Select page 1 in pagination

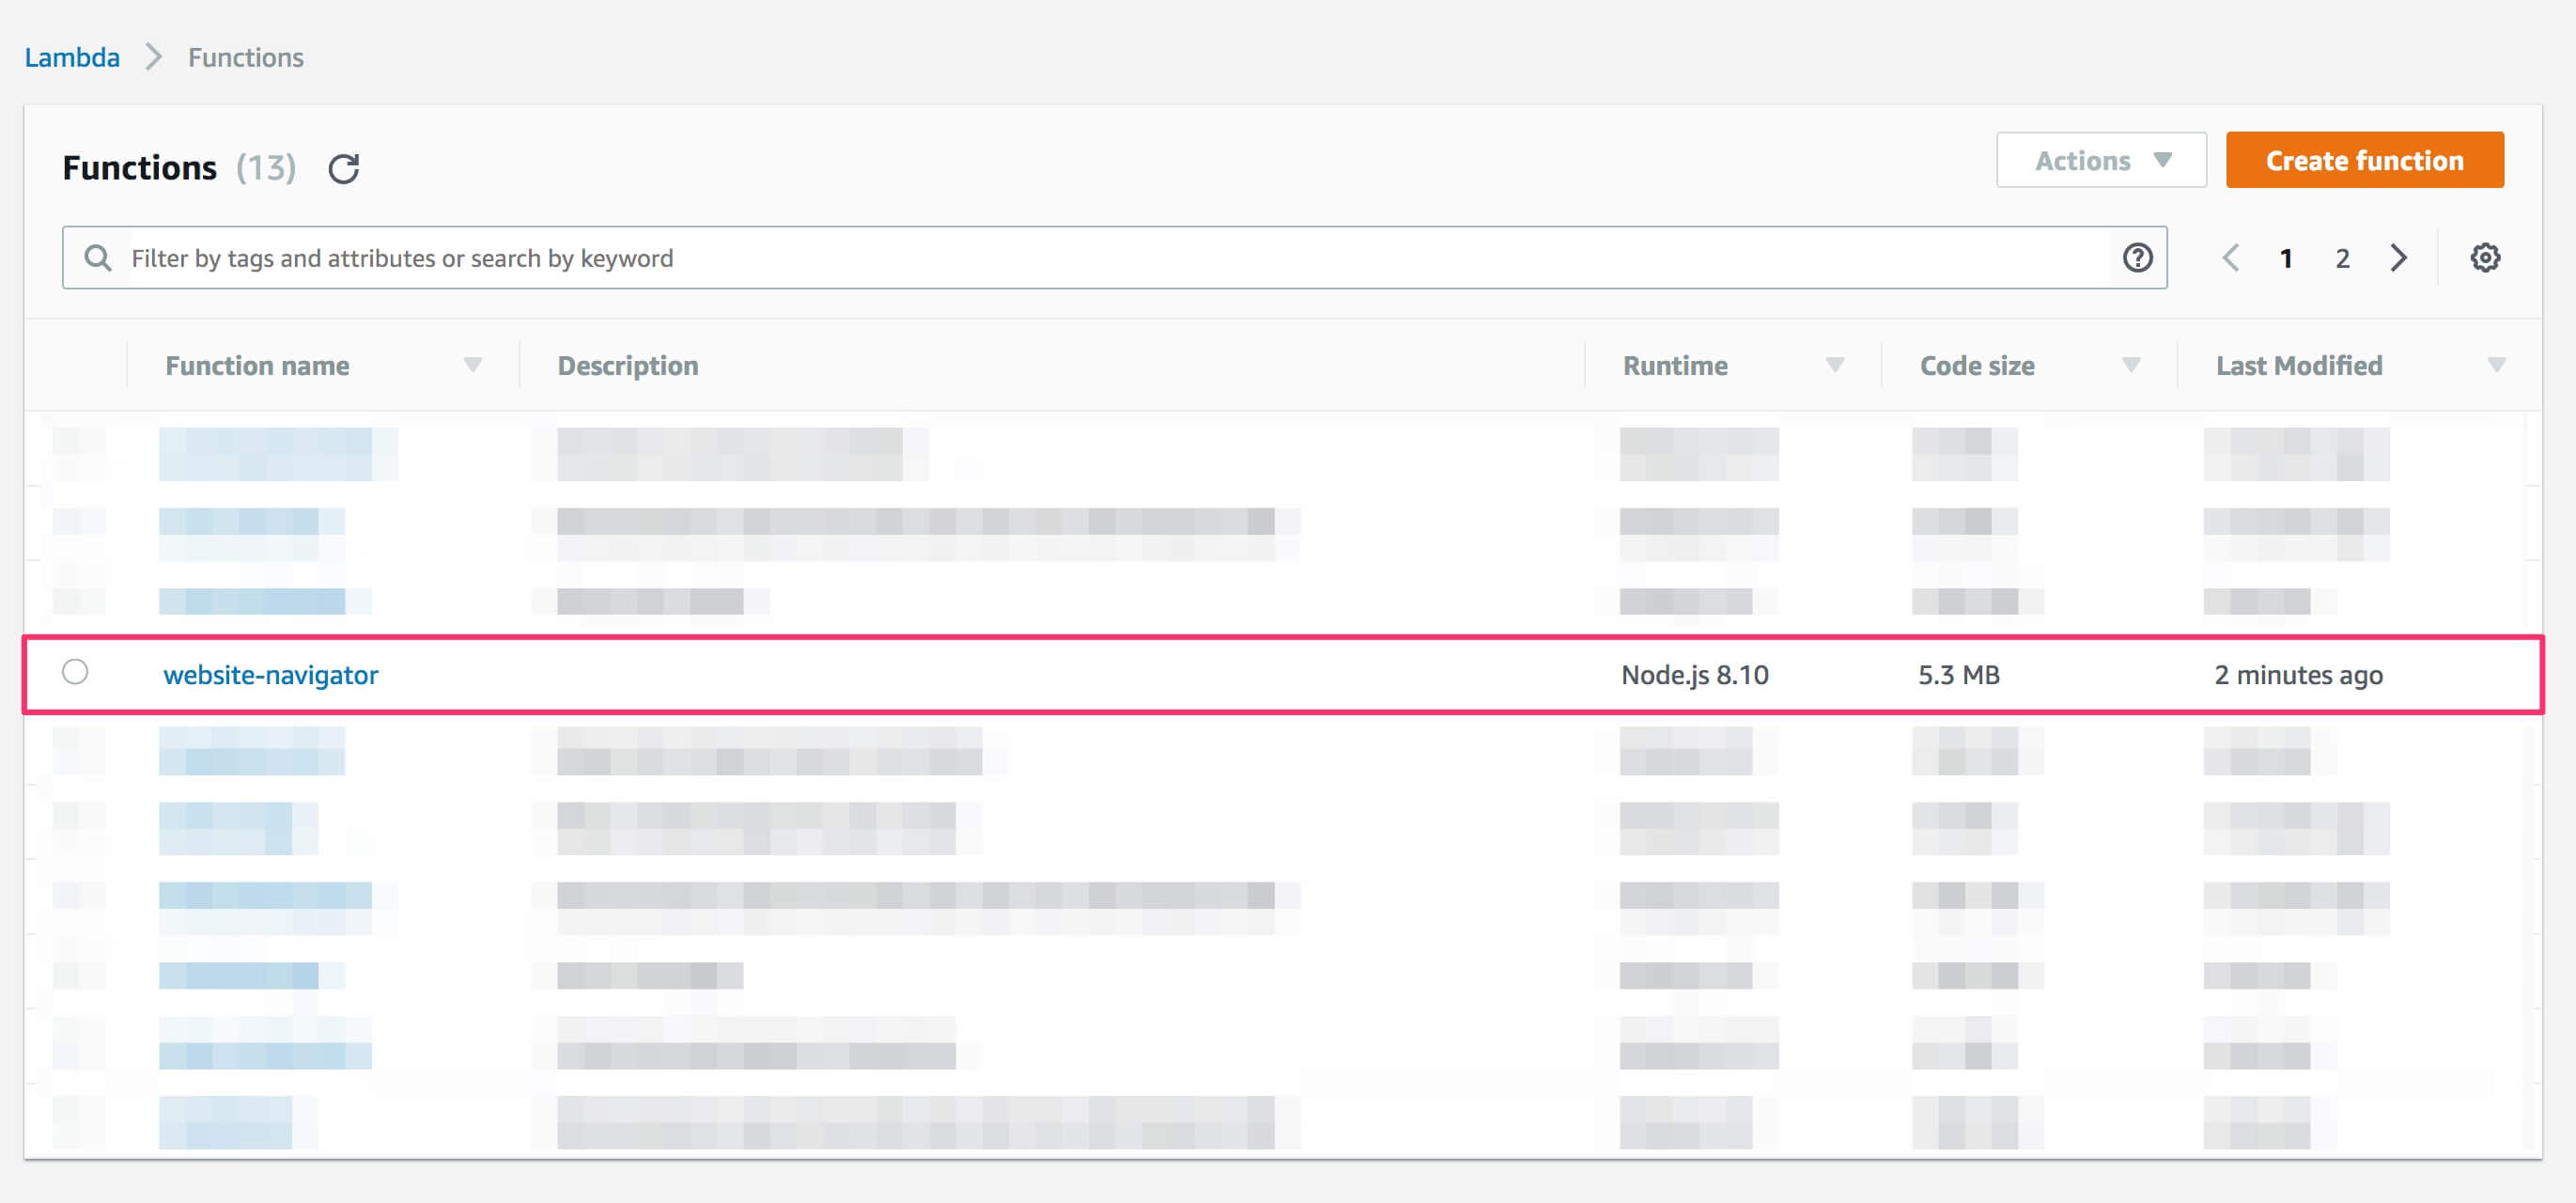pyautogui.click(x=2285, y=259)
